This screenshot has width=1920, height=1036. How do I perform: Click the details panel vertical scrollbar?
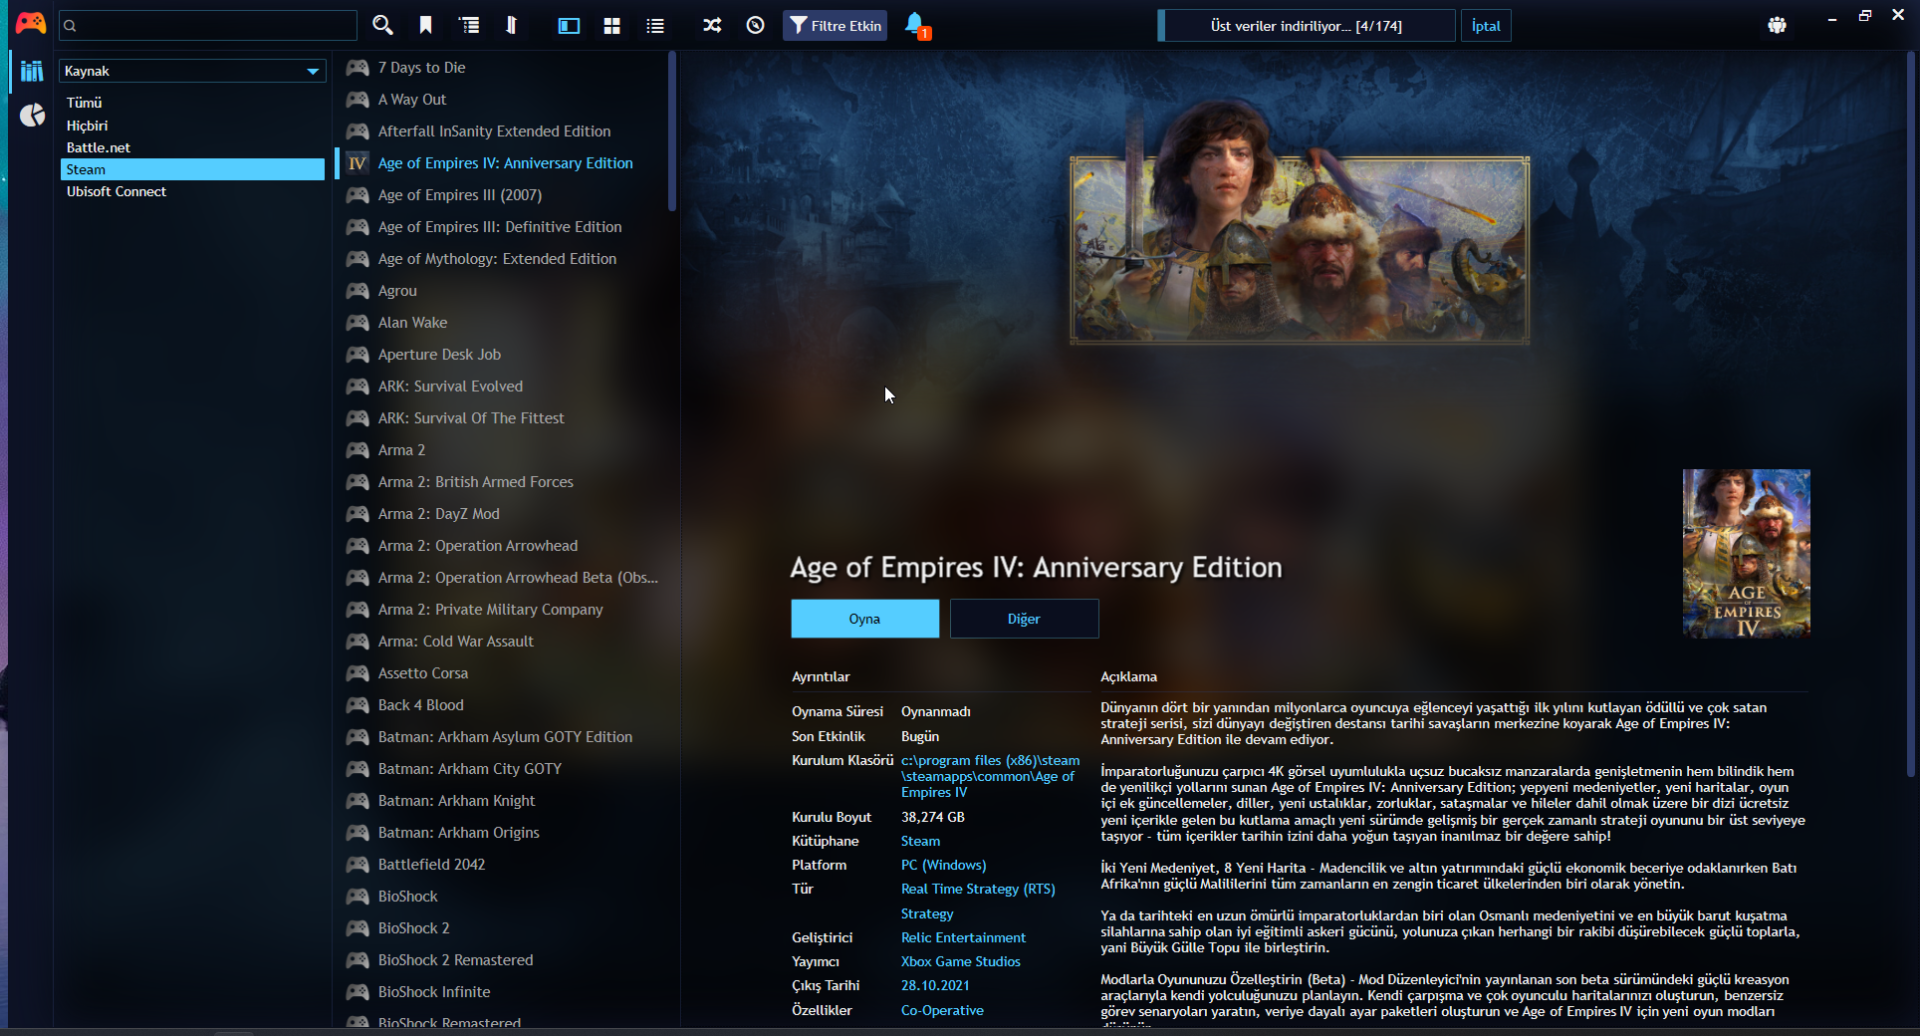1910,414
